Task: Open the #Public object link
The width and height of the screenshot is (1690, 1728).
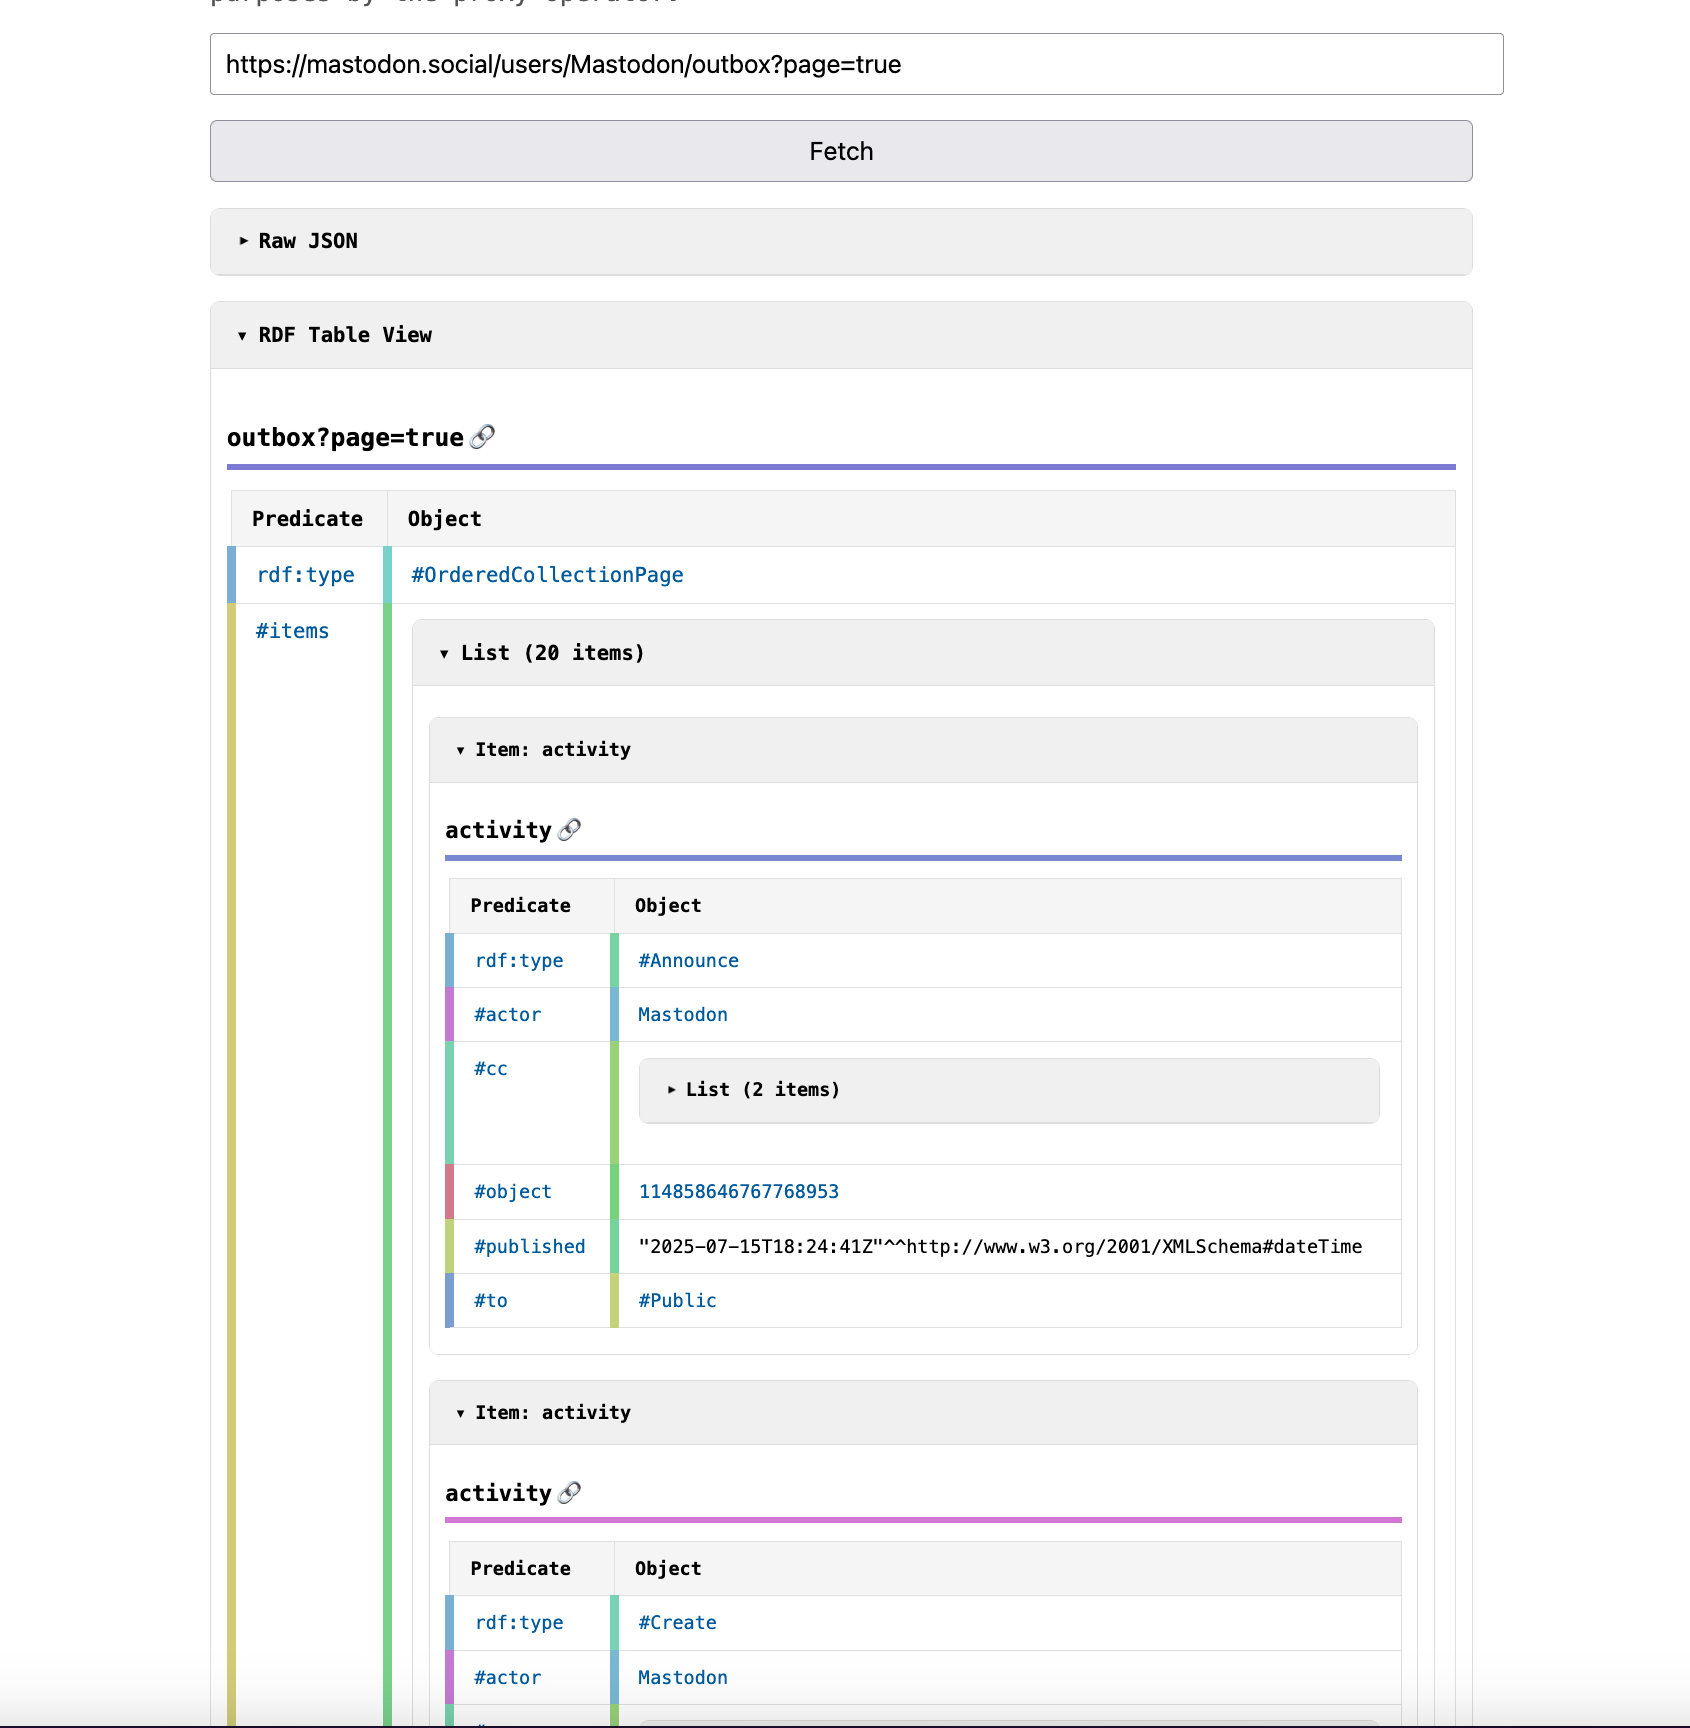Action: (x=677, y=1301)
